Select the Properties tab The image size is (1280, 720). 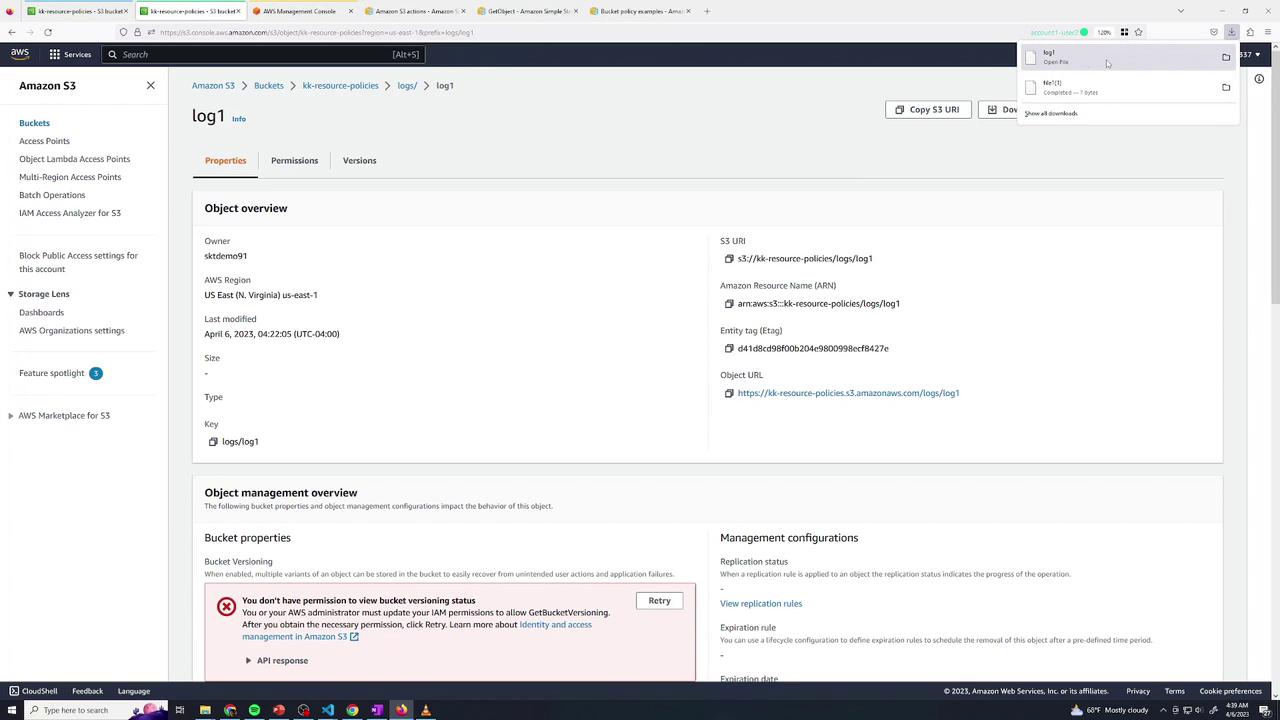coord(225,161)
